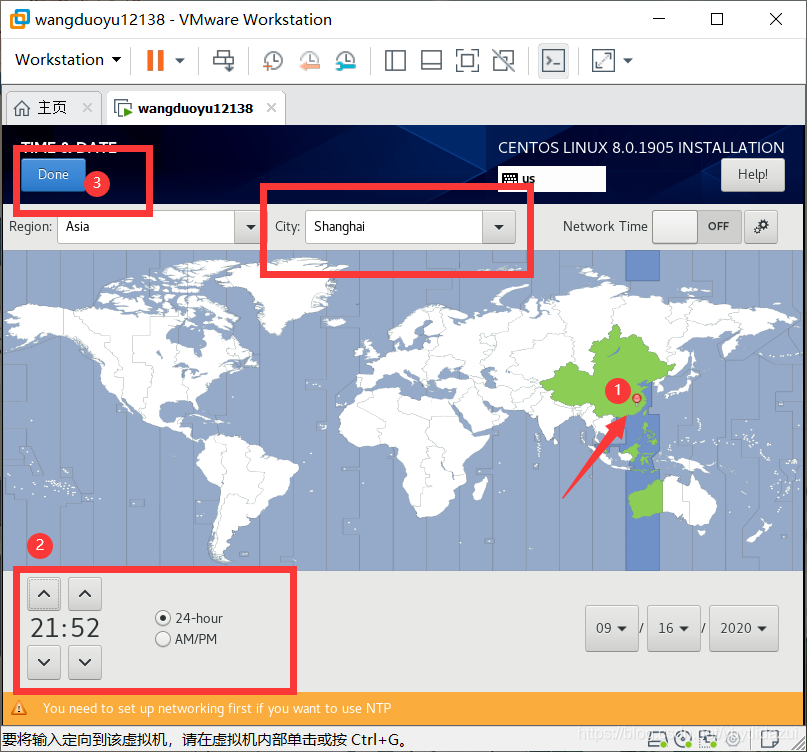This screenshot has width=807, height=752.
Task: Click the Shanghai location pin on map
Action: click(637, 399)
